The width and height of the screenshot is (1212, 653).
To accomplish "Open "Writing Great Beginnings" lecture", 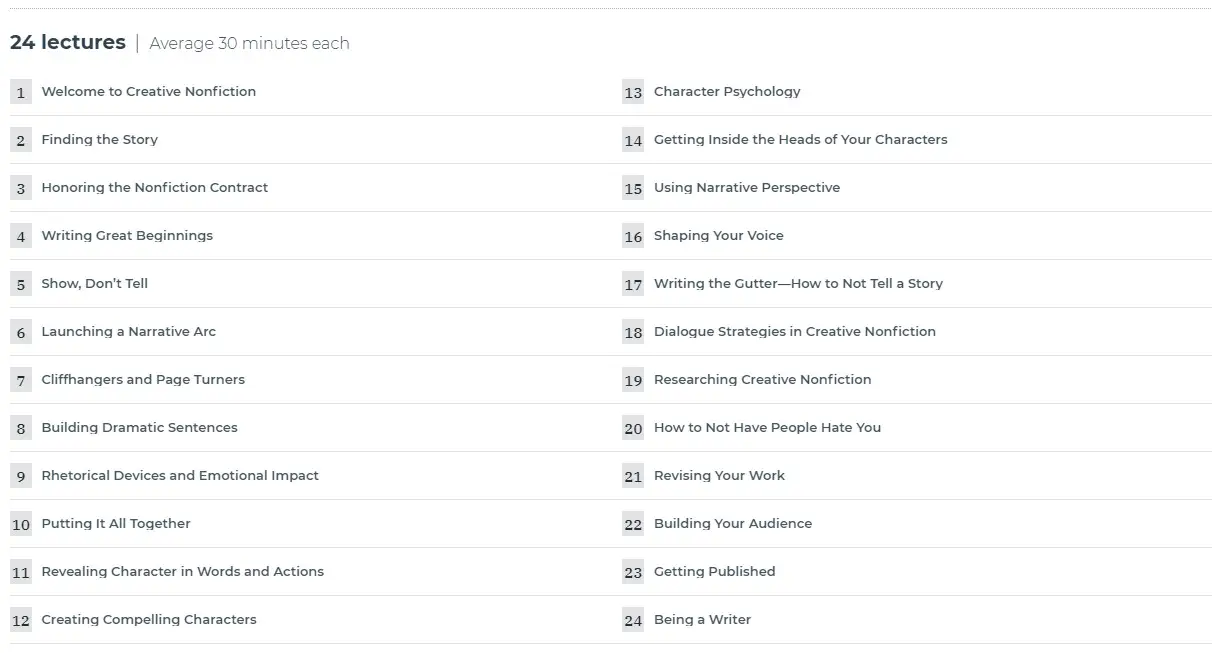I will pos(127,236).
